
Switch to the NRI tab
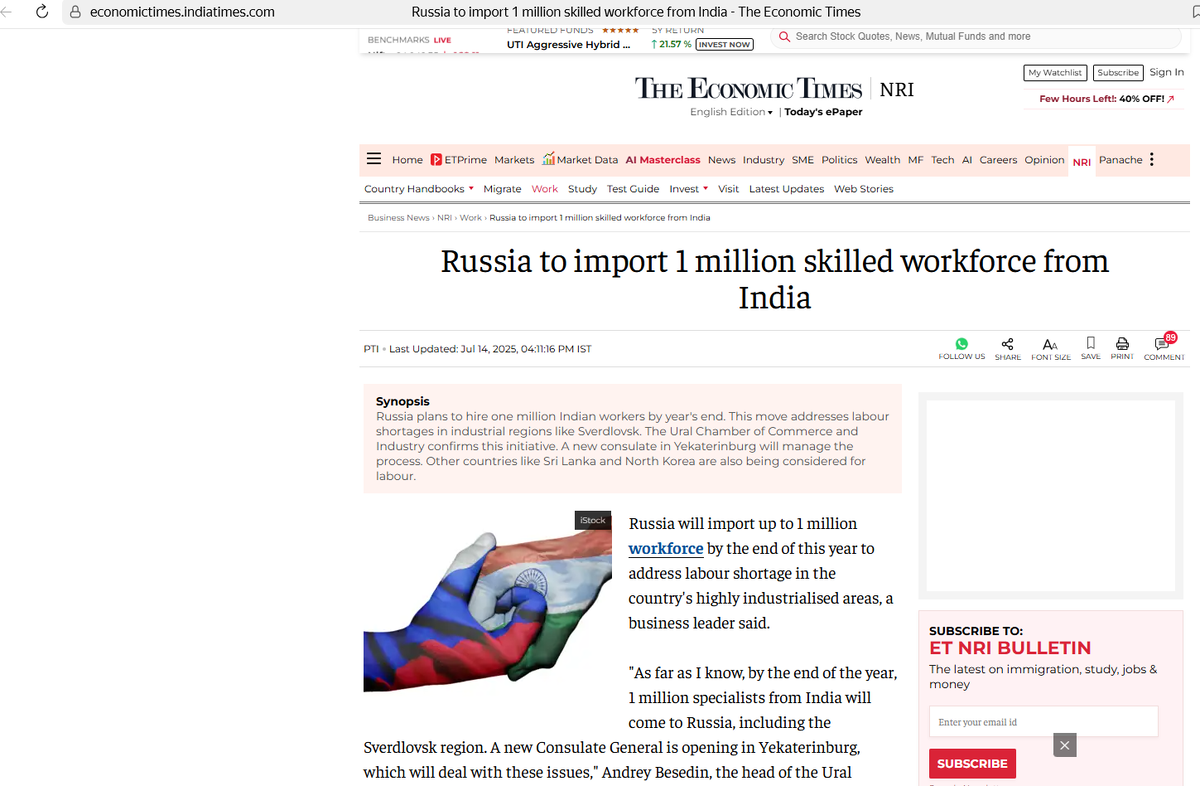1081,160
